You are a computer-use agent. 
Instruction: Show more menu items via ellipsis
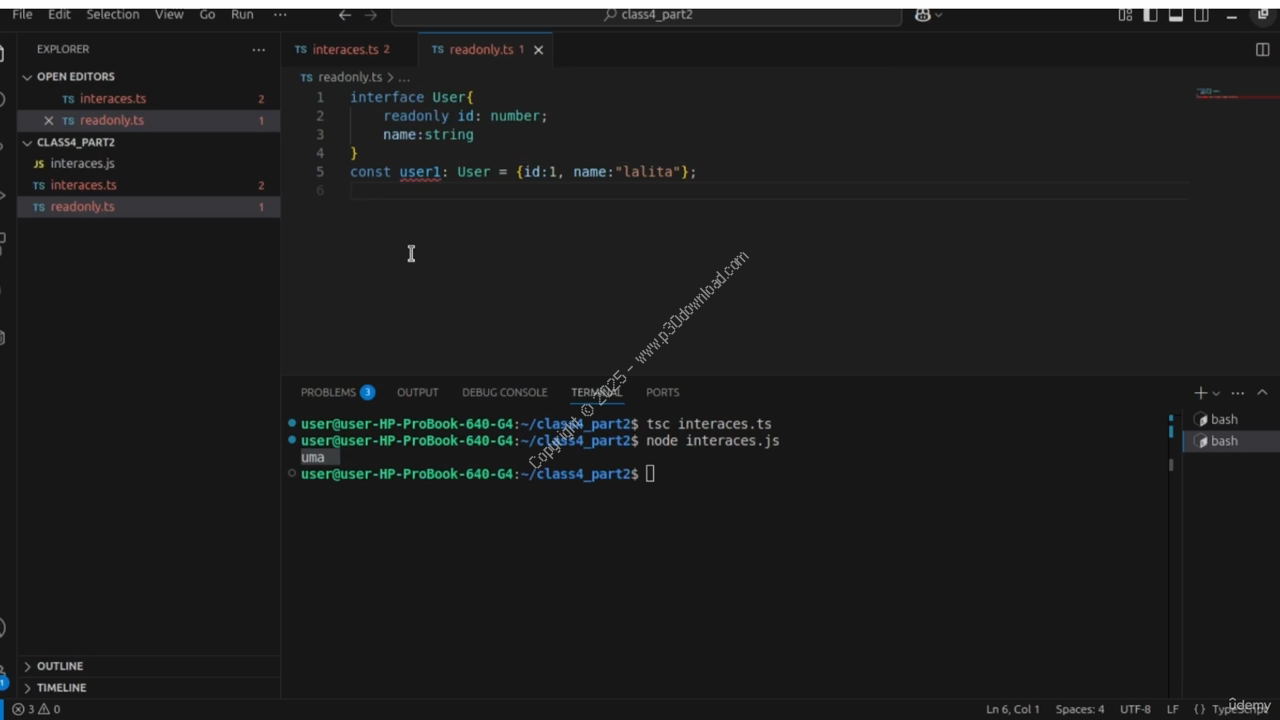(x=280, y=14)
